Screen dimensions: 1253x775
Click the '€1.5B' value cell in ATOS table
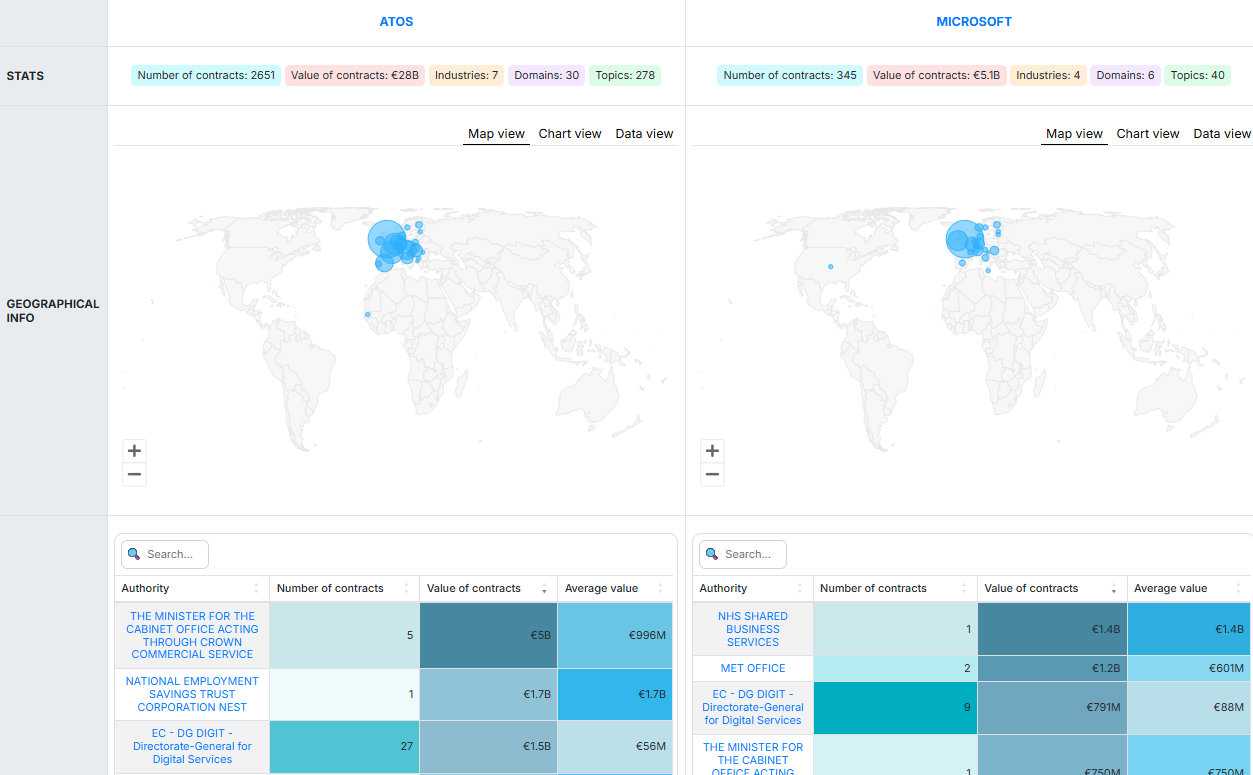tap(488, 746)
